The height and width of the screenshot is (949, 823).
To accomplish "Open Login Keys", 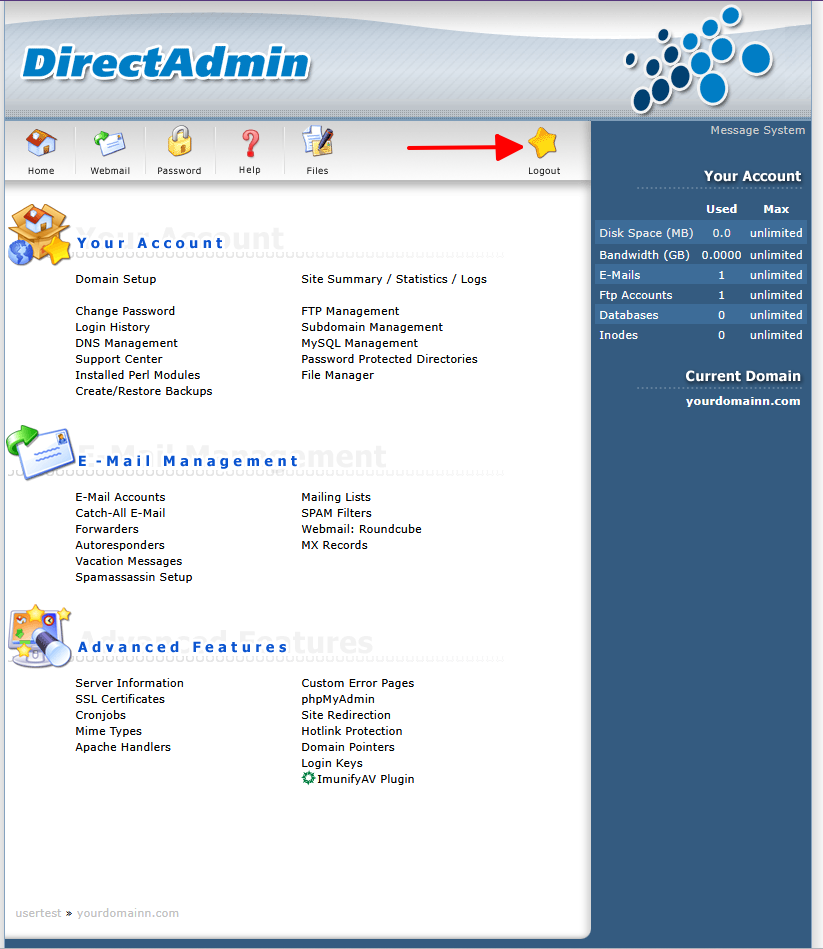I will point(332,763).
